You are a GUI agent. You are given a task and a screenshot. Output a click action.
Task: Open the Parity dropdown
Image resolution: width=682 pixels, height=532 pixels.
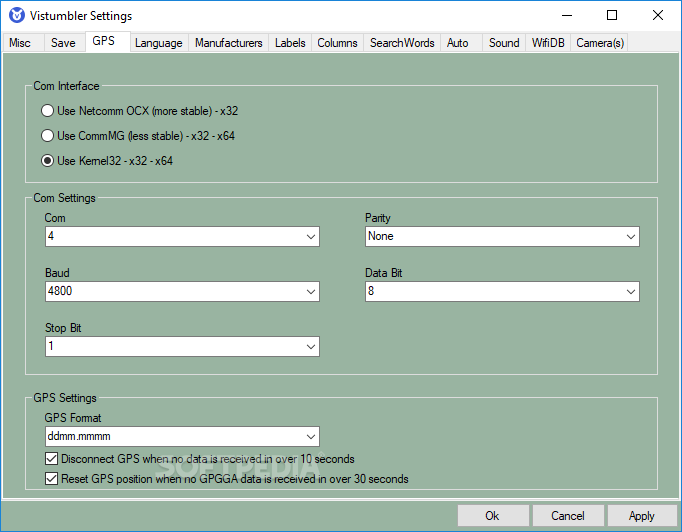[x=502, y=236]
